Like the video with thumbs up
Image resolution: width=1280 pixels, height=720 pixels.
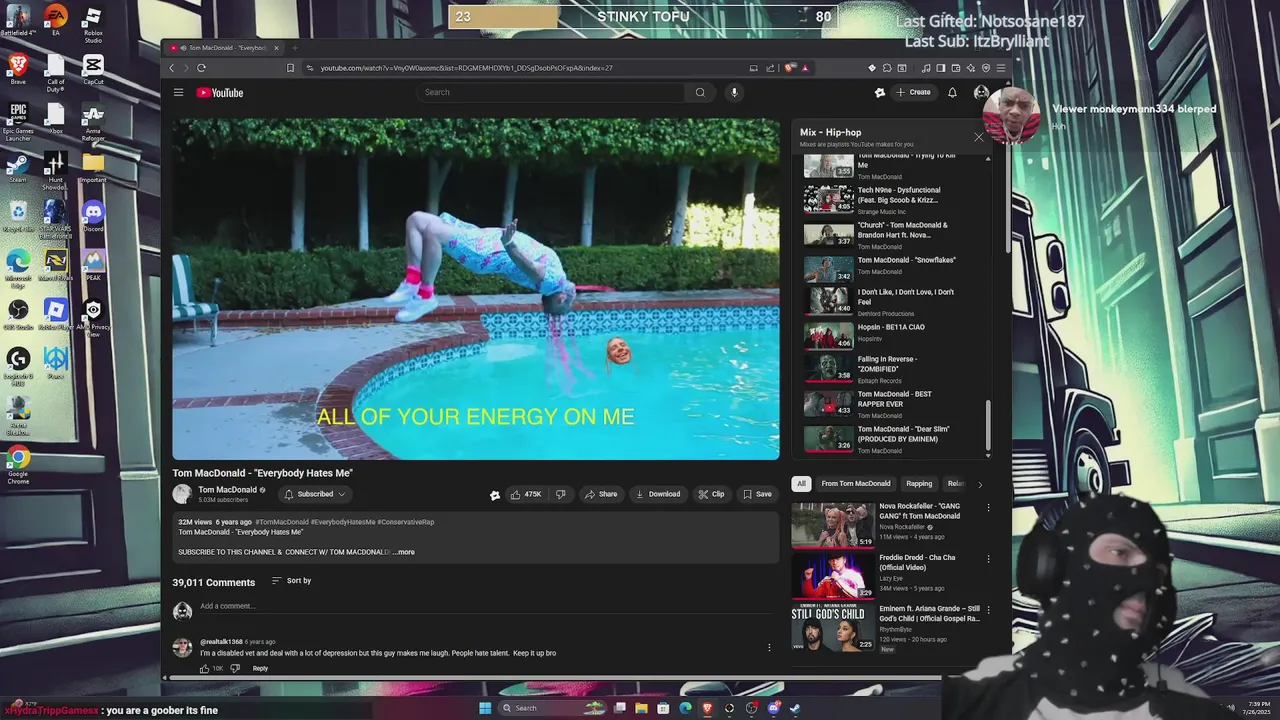[x=525, y=494]
